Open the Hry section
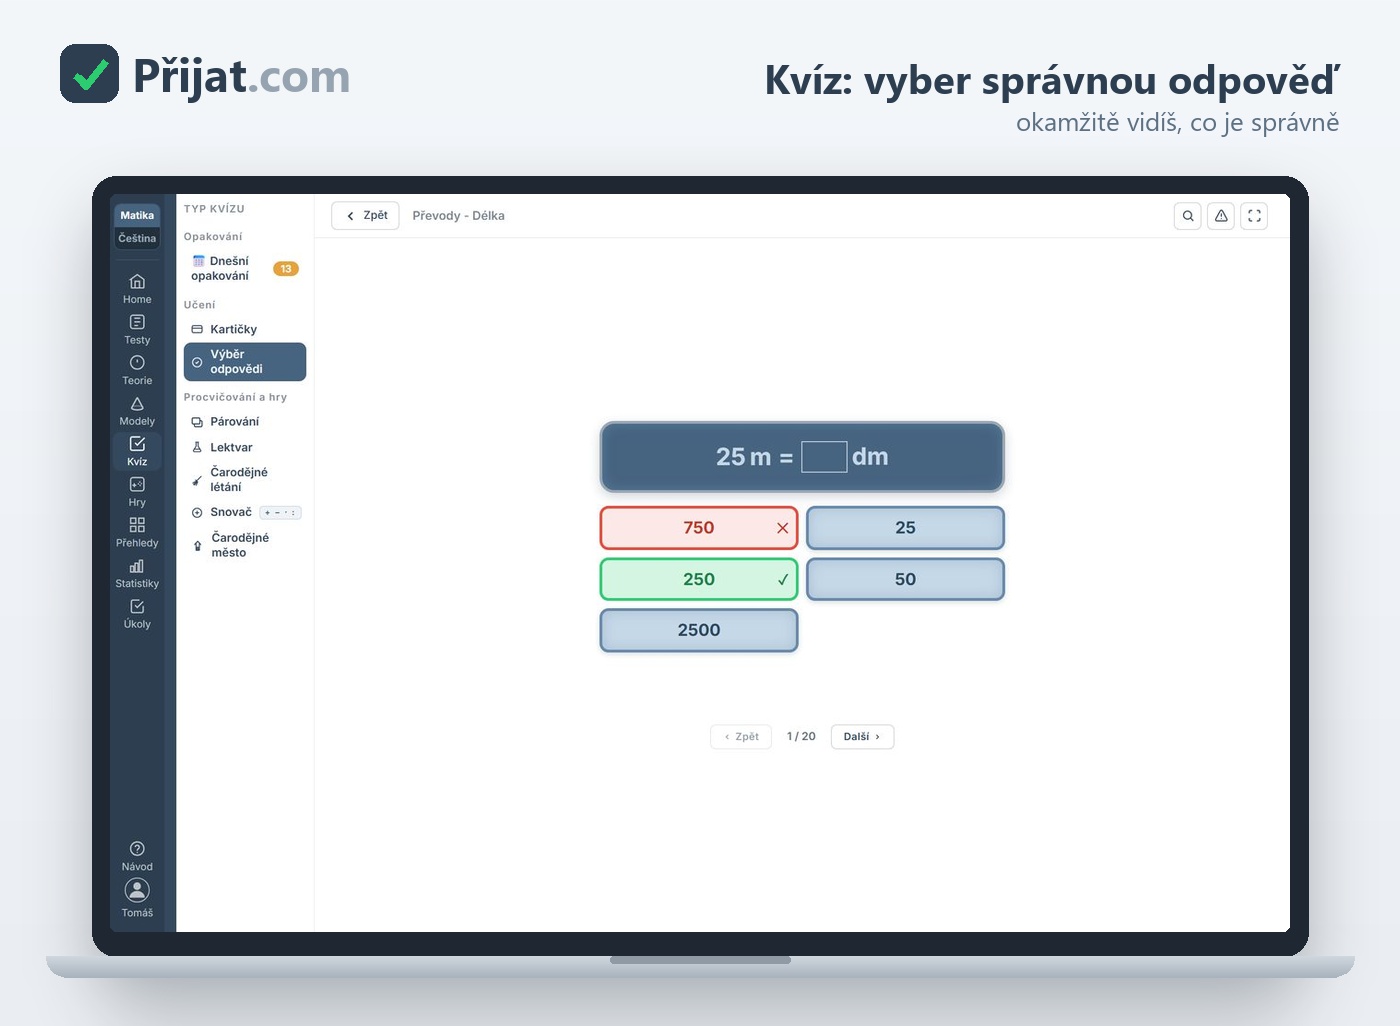Viewport: 1400px width, 1026px height. (137, 492)
